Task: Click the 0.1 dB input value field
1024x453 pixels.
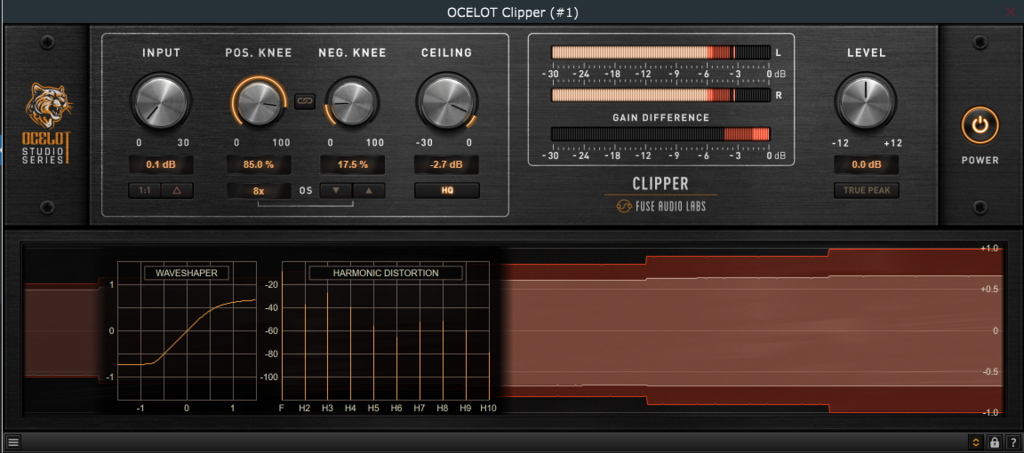Action: 161,165
